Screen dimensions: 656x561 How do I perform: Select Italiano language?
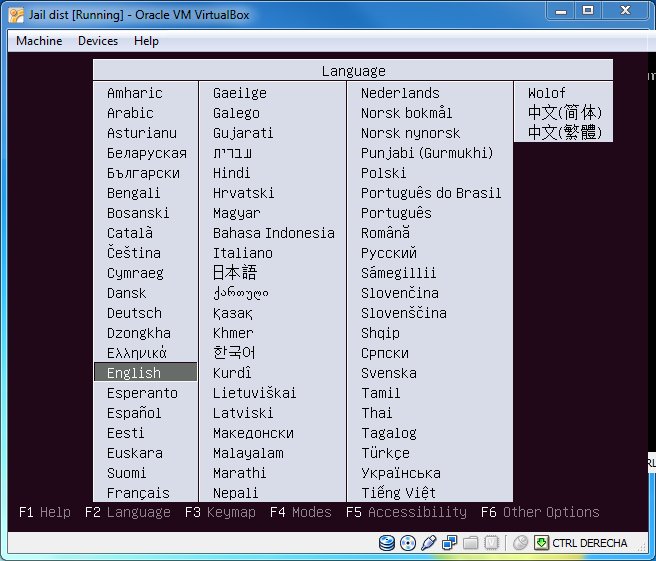243,253
